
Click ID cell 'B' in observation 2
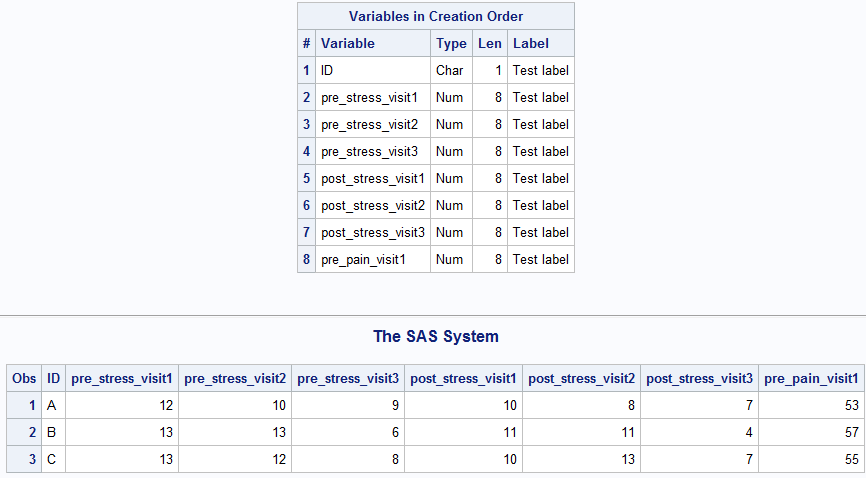[52, 432]
